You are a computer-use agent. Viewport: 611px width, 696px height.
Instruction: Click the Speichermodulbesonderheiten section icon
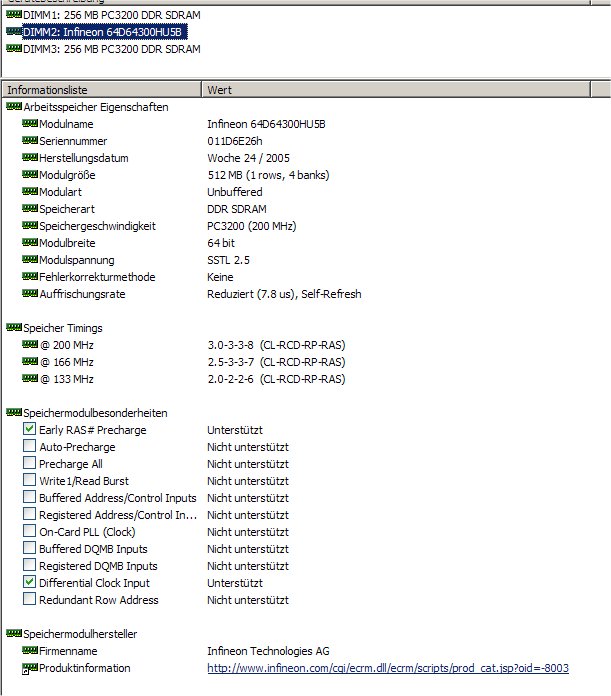coord(14,412)
